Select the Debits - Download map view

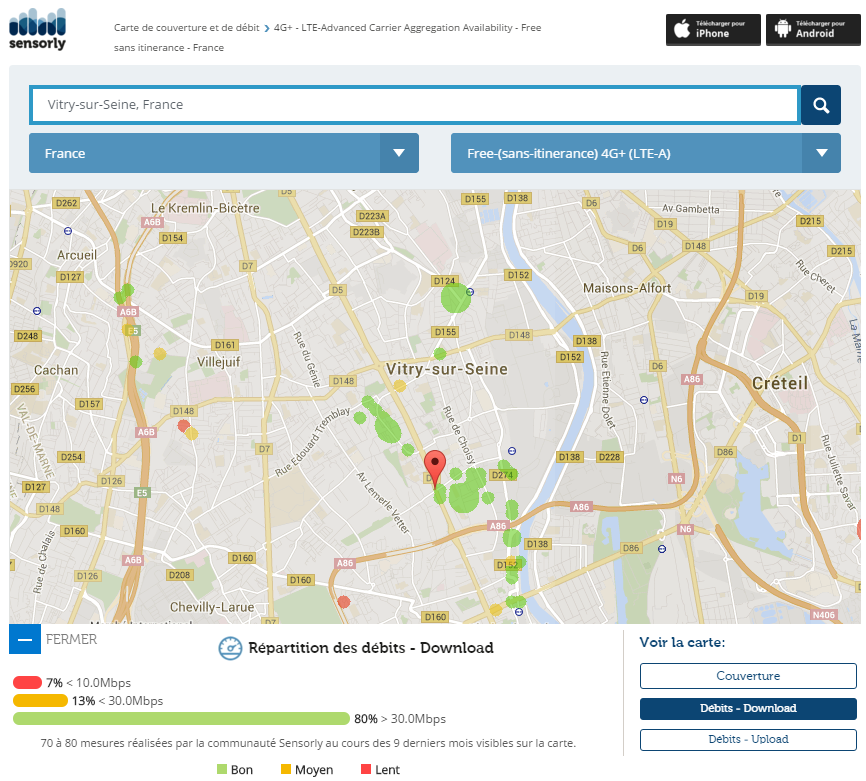point(748,708)
